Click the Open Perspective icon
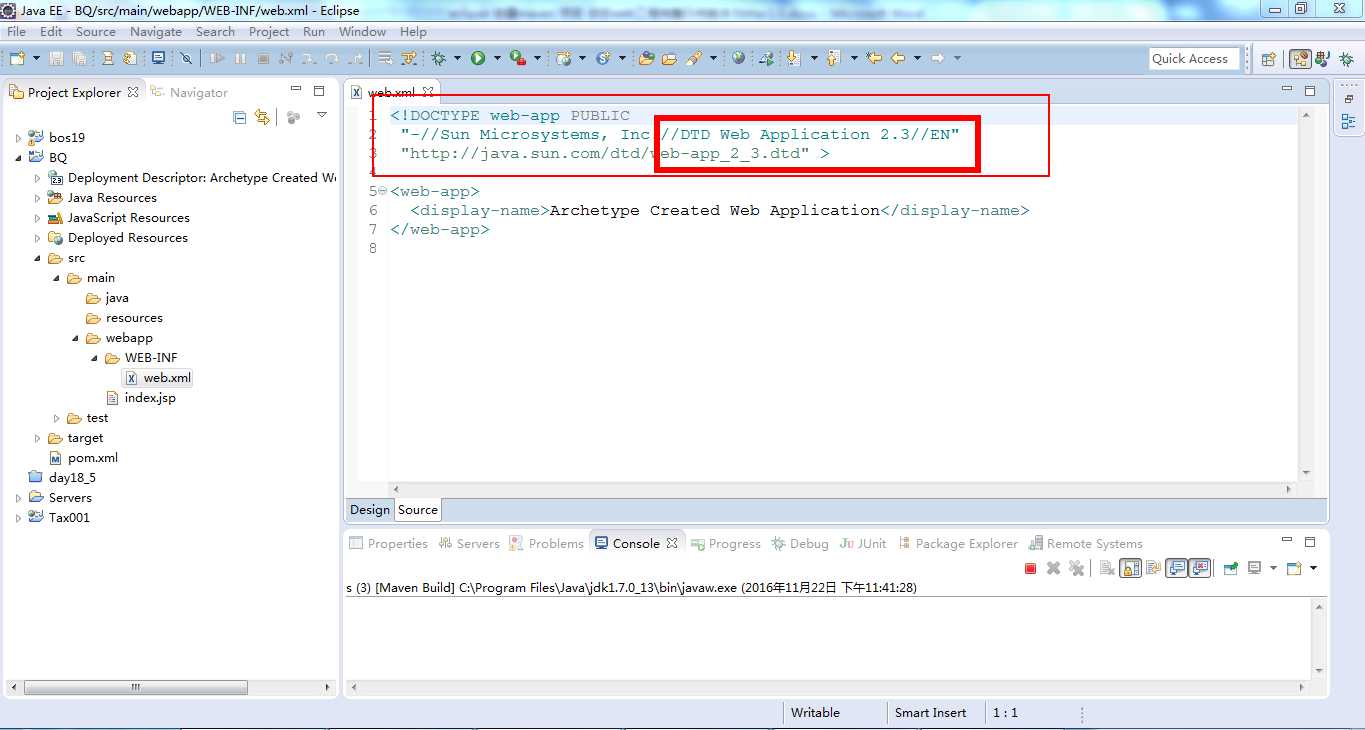 pos(1269,59)
